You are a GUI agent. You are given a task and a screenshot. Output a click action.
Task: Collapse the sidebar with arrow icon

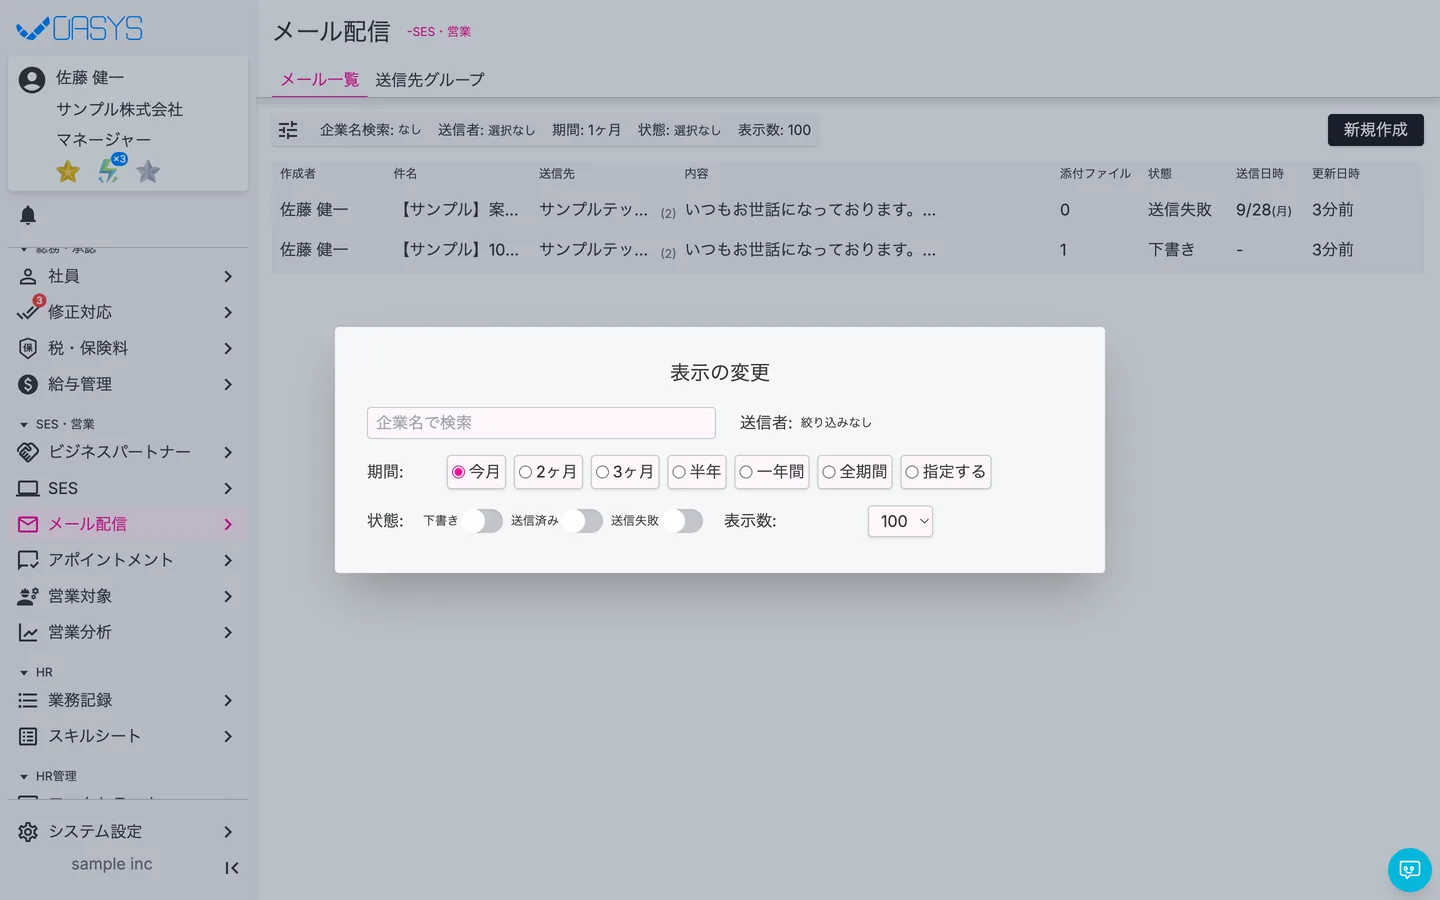click(231, 868)
